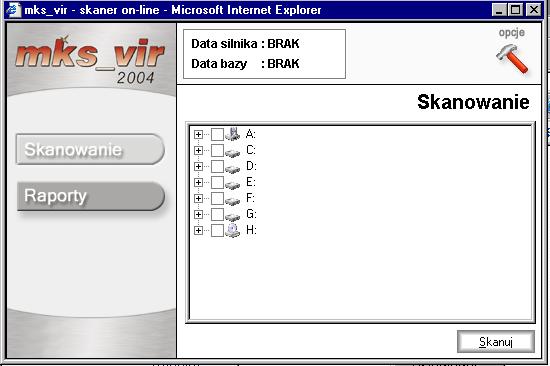This screenshot has width=550, height=366.
Task: Click the opcje label link
Action: (x=511, y=33)
